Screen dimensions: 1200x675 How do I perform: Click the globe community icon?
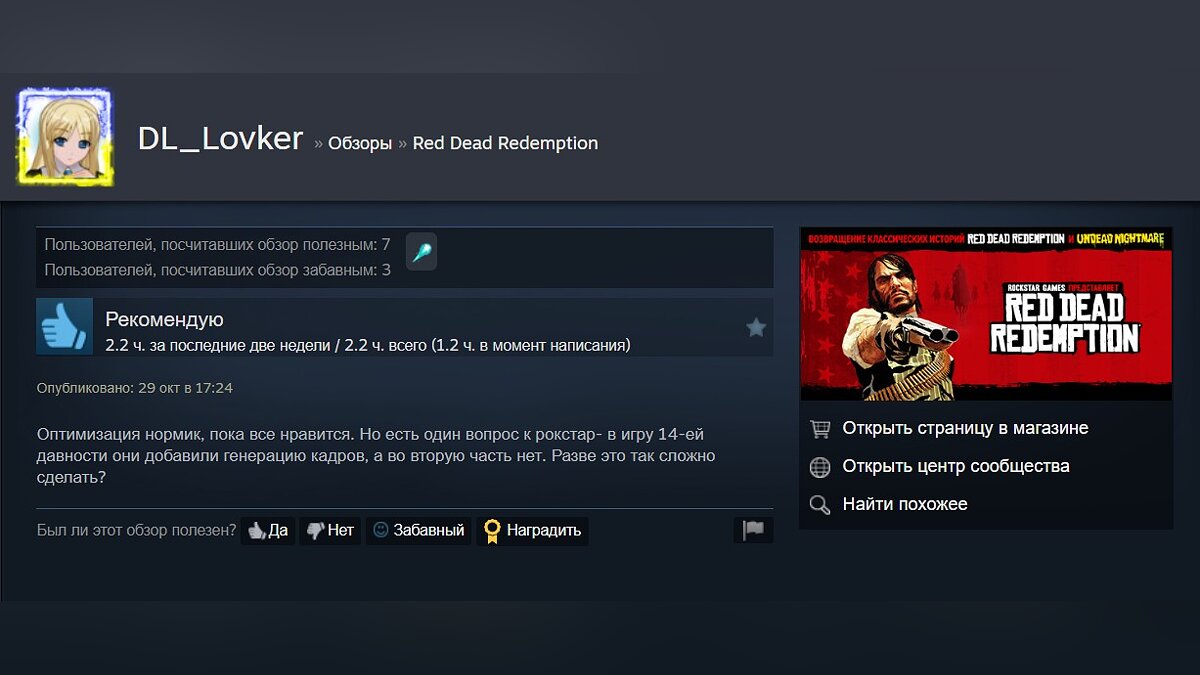pyautogui.click(x=820, y=467)
